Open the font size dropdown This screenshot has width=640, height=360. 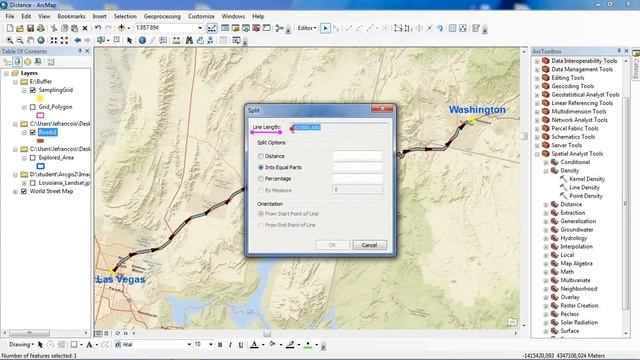click(211, 344)
